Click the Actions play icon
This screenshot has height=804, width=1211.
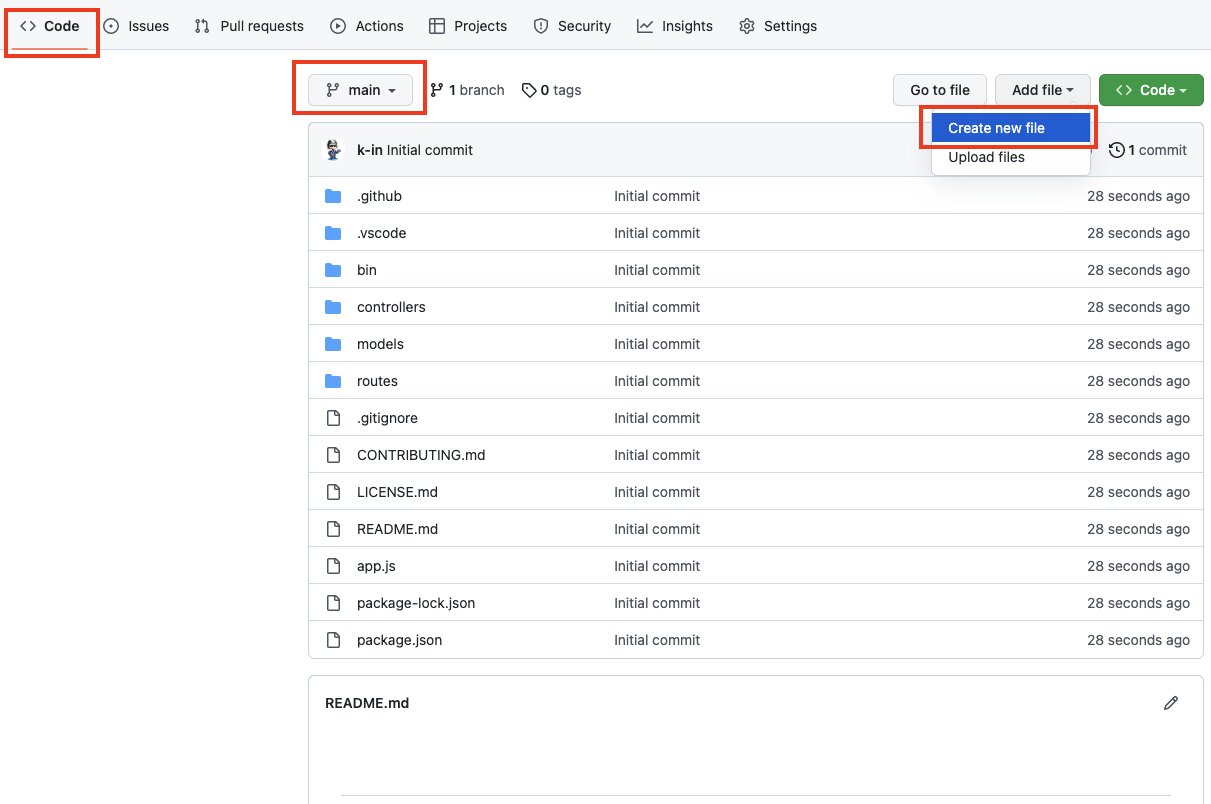pos(338,26)
